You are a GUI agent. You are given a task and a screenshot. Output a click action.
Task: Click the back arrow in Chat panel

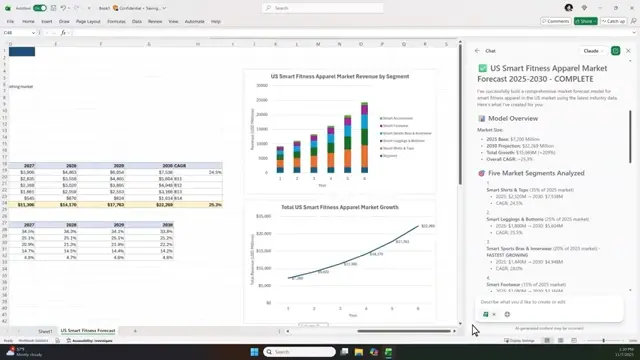point(477,51)
